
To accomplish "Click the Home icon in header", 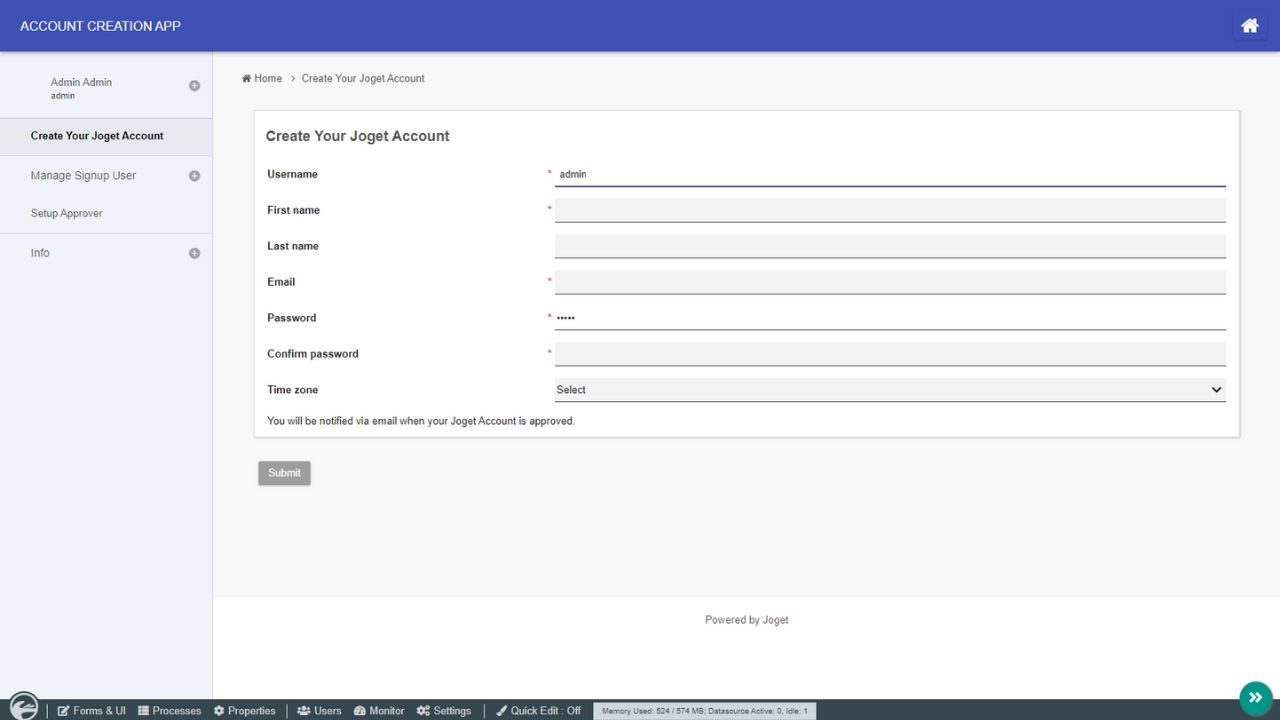I will (1249, 26).
